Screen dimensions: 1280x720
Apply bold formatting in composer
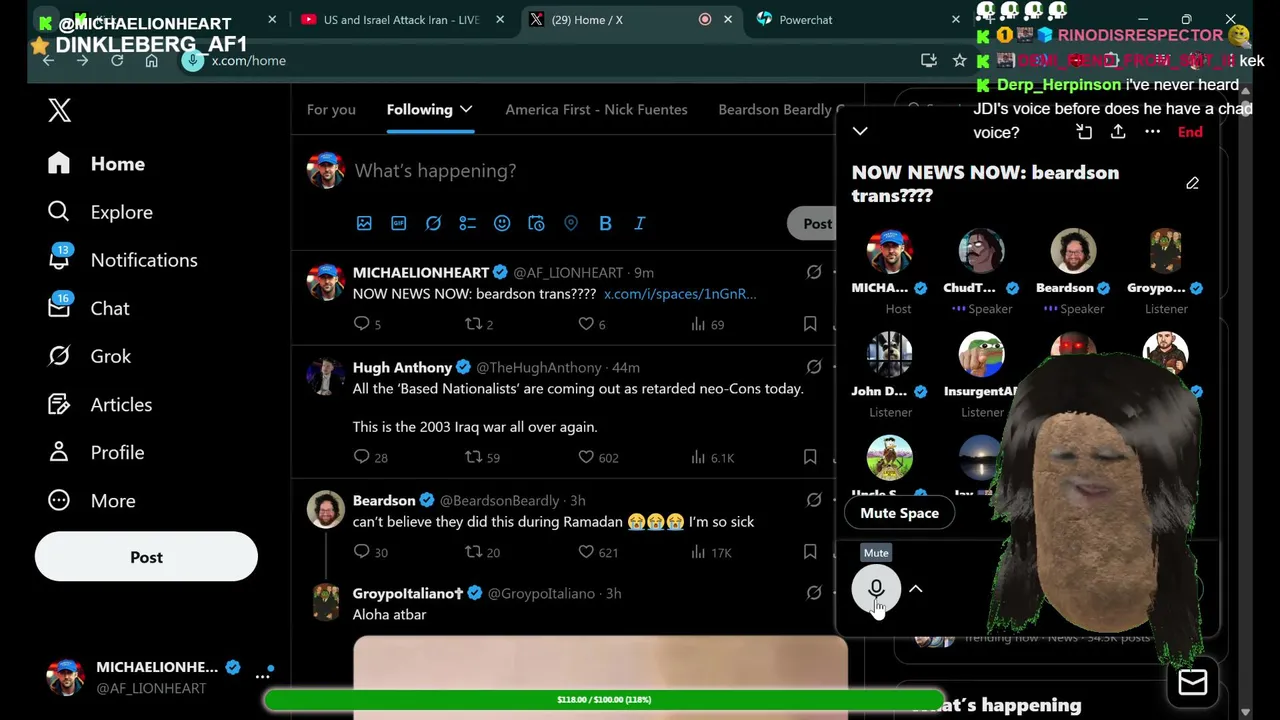tap(605, 223)
